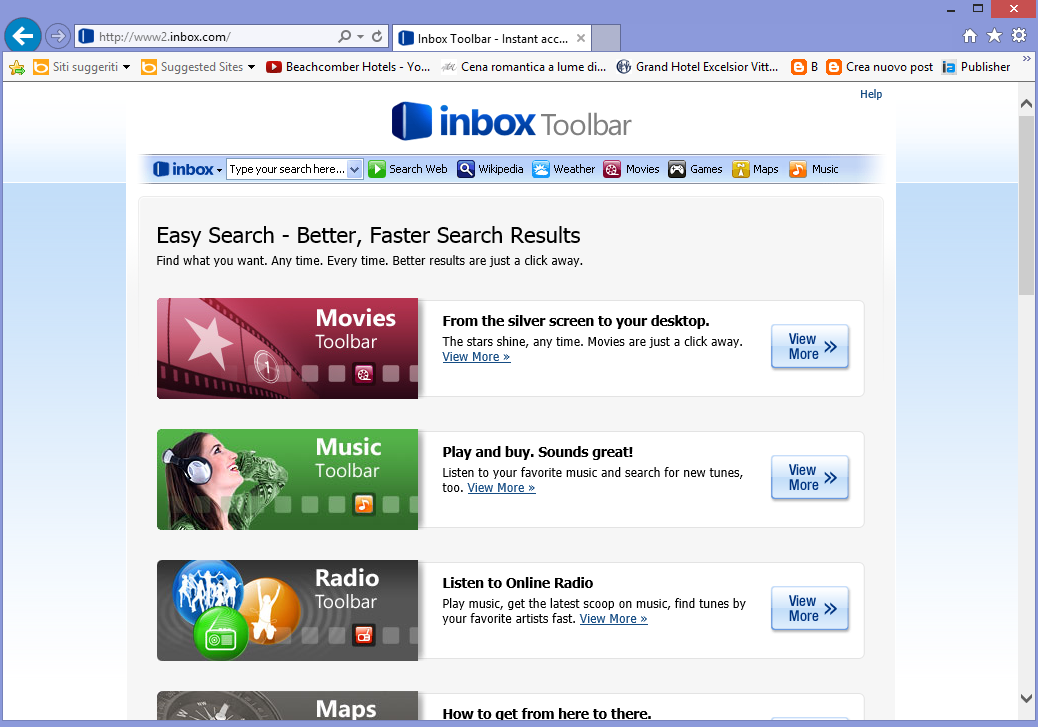
Task: Click the Help link
Action: [x=871, y=94]
